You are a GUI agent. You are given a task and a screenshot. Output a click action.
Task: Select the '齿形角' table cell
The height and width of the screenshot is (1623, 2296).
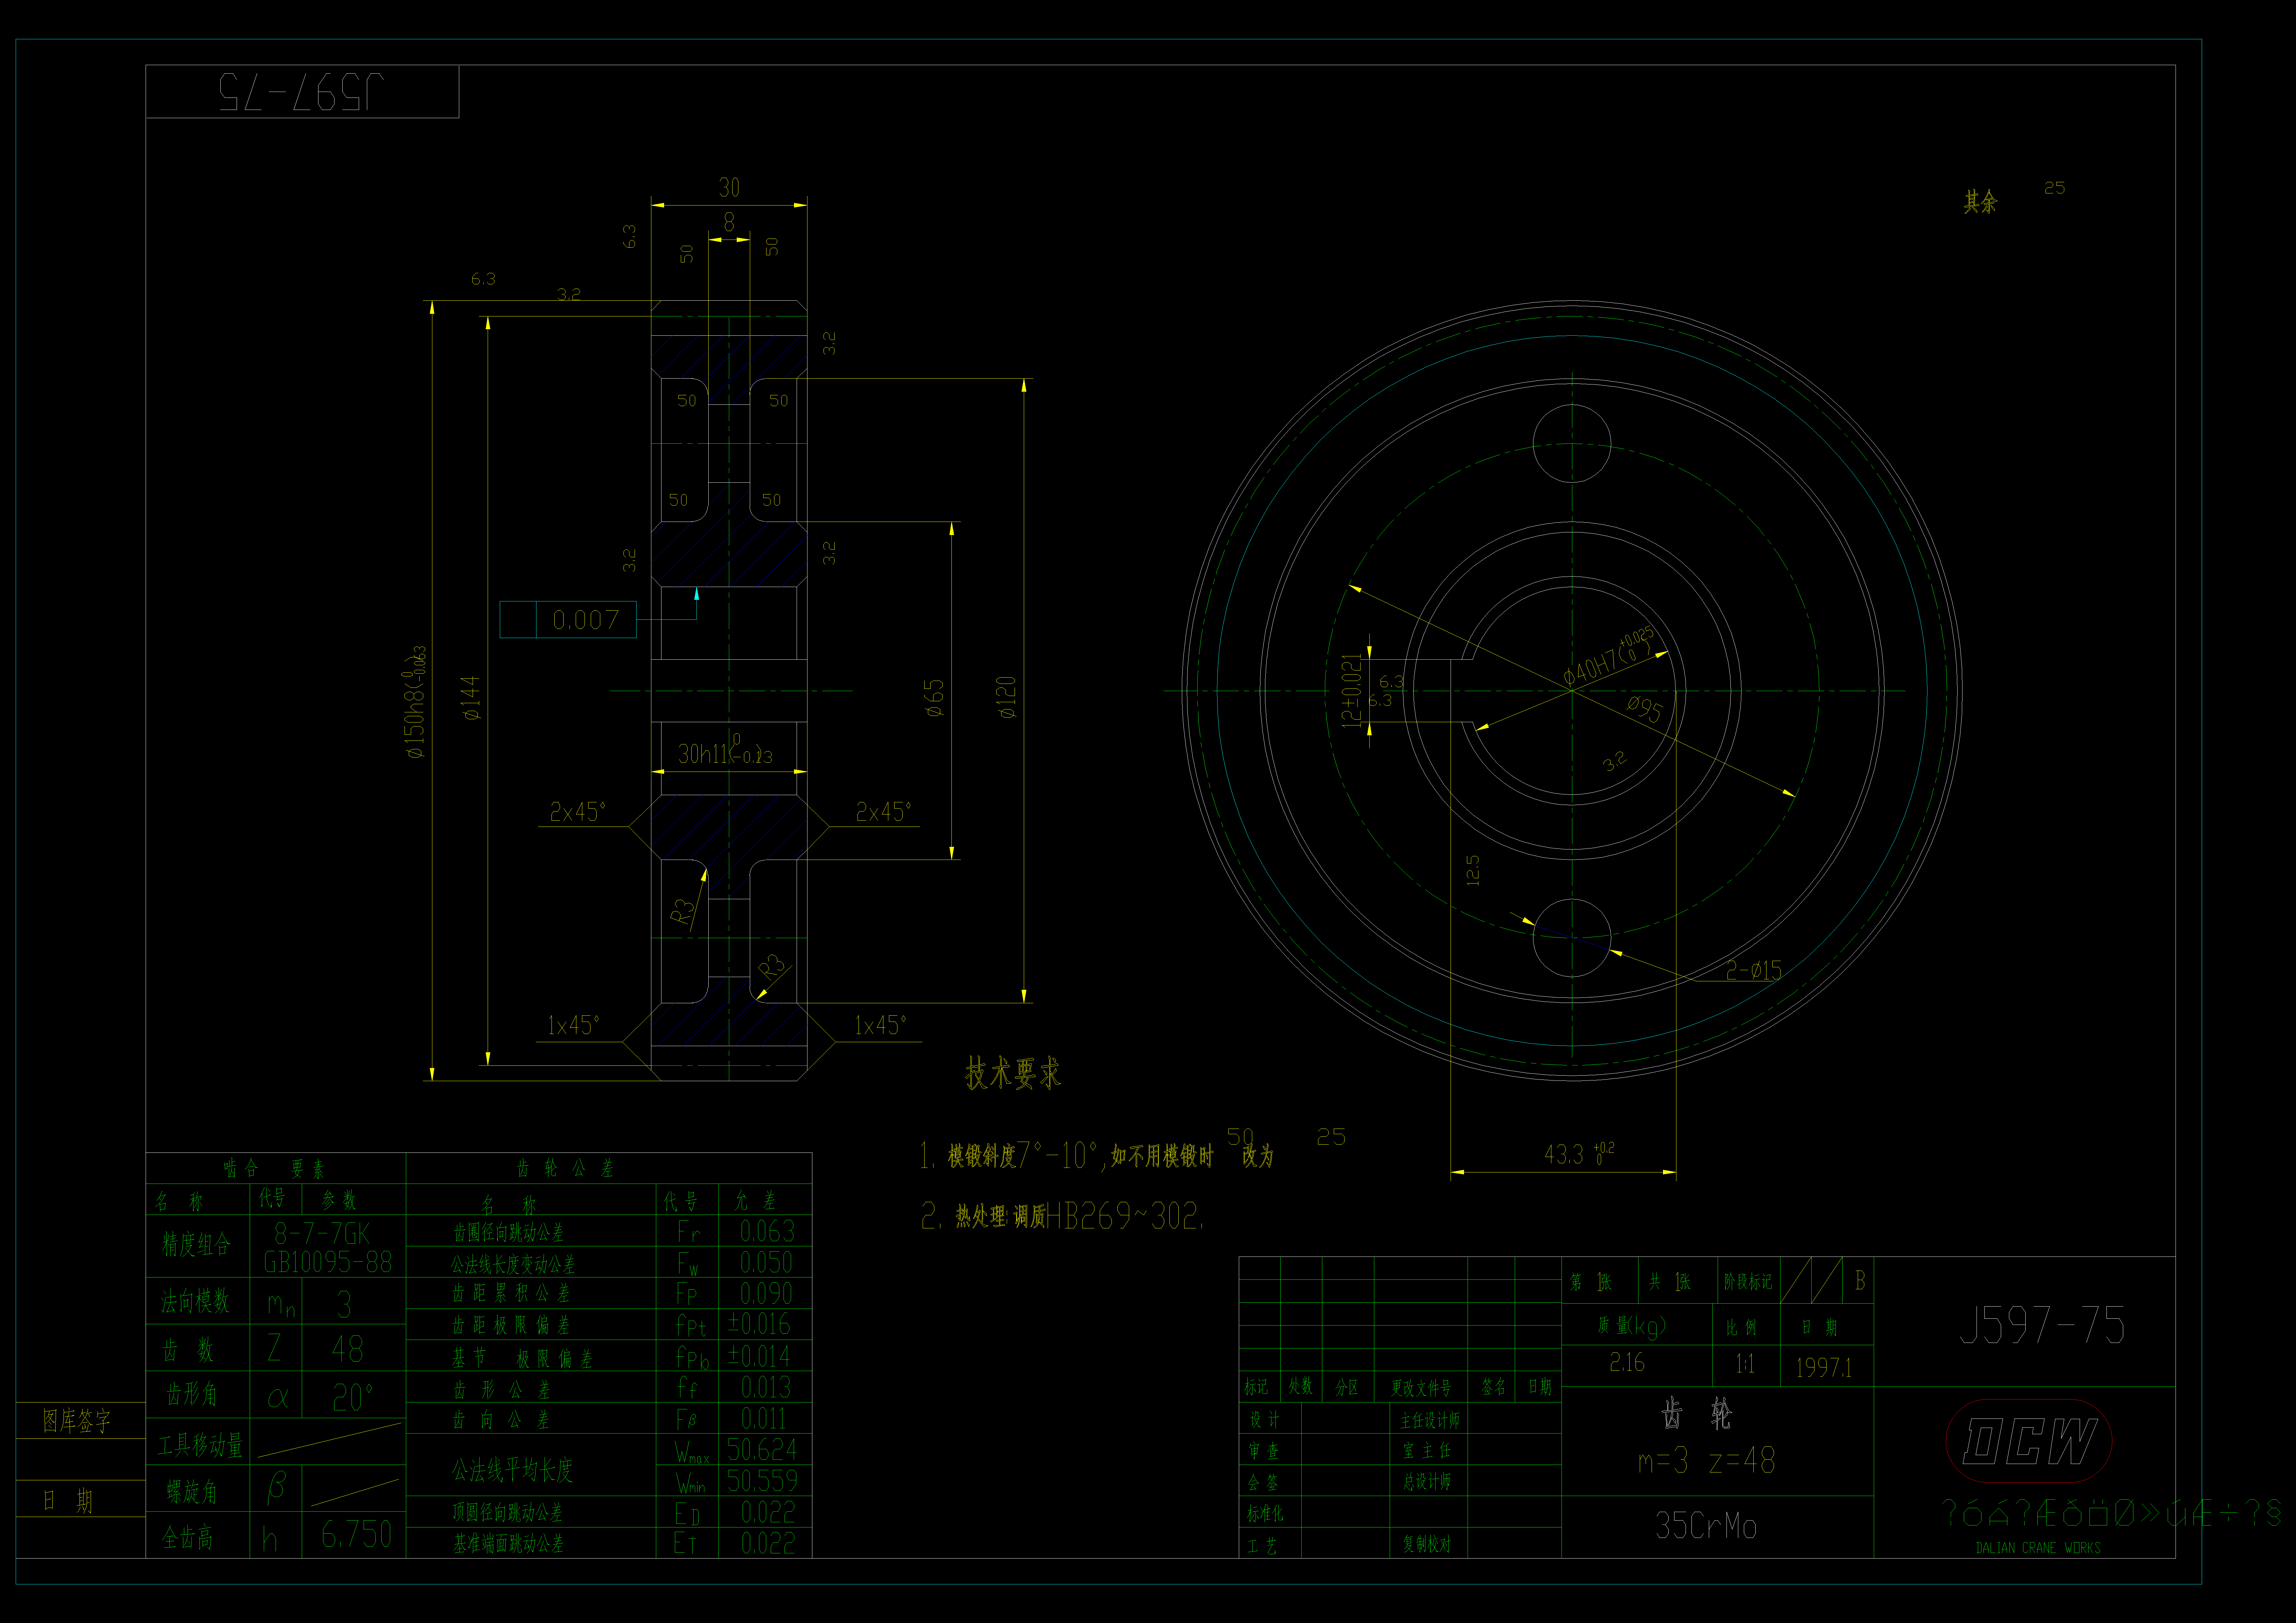tap(192, 1394)
